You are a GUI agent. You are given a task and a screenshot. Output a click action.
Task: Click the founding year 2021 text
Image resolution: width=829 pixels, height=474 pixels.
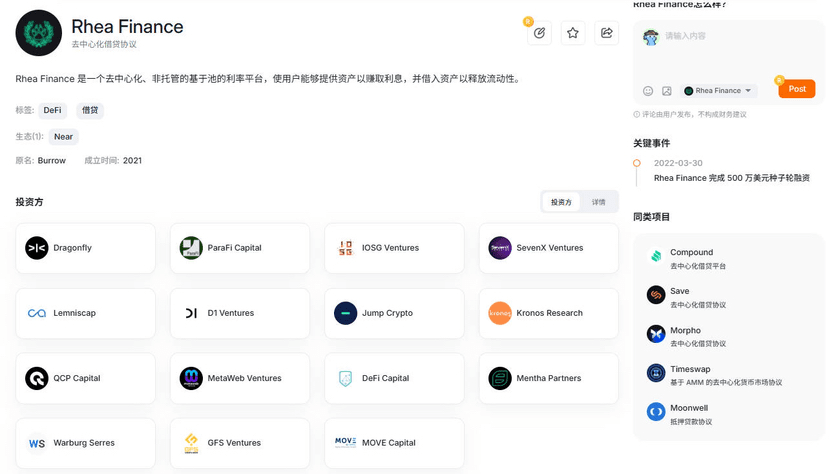coord(132,161)
